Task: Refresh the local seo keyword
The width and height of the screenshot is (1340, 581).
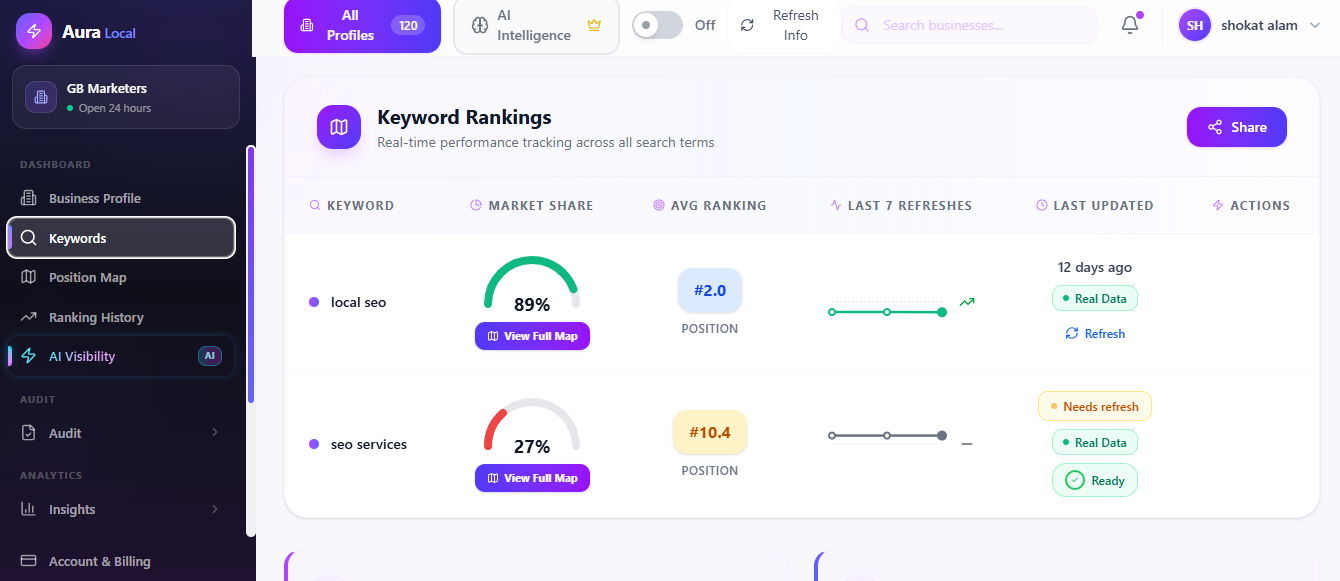Action: point(1095,333)
